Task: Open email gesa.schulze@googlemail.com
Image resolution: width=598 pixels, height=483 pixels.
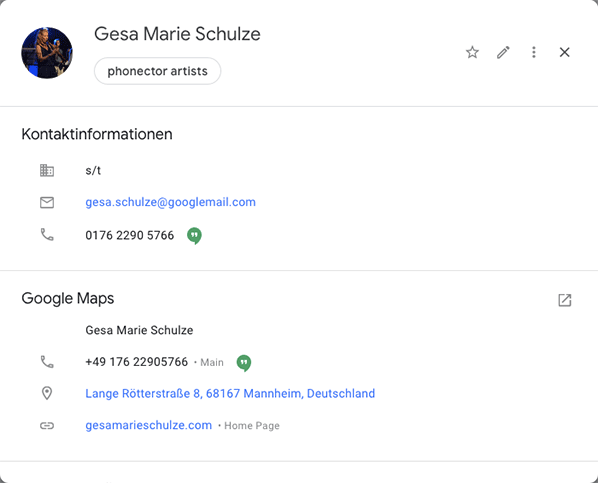Action: 170,202
